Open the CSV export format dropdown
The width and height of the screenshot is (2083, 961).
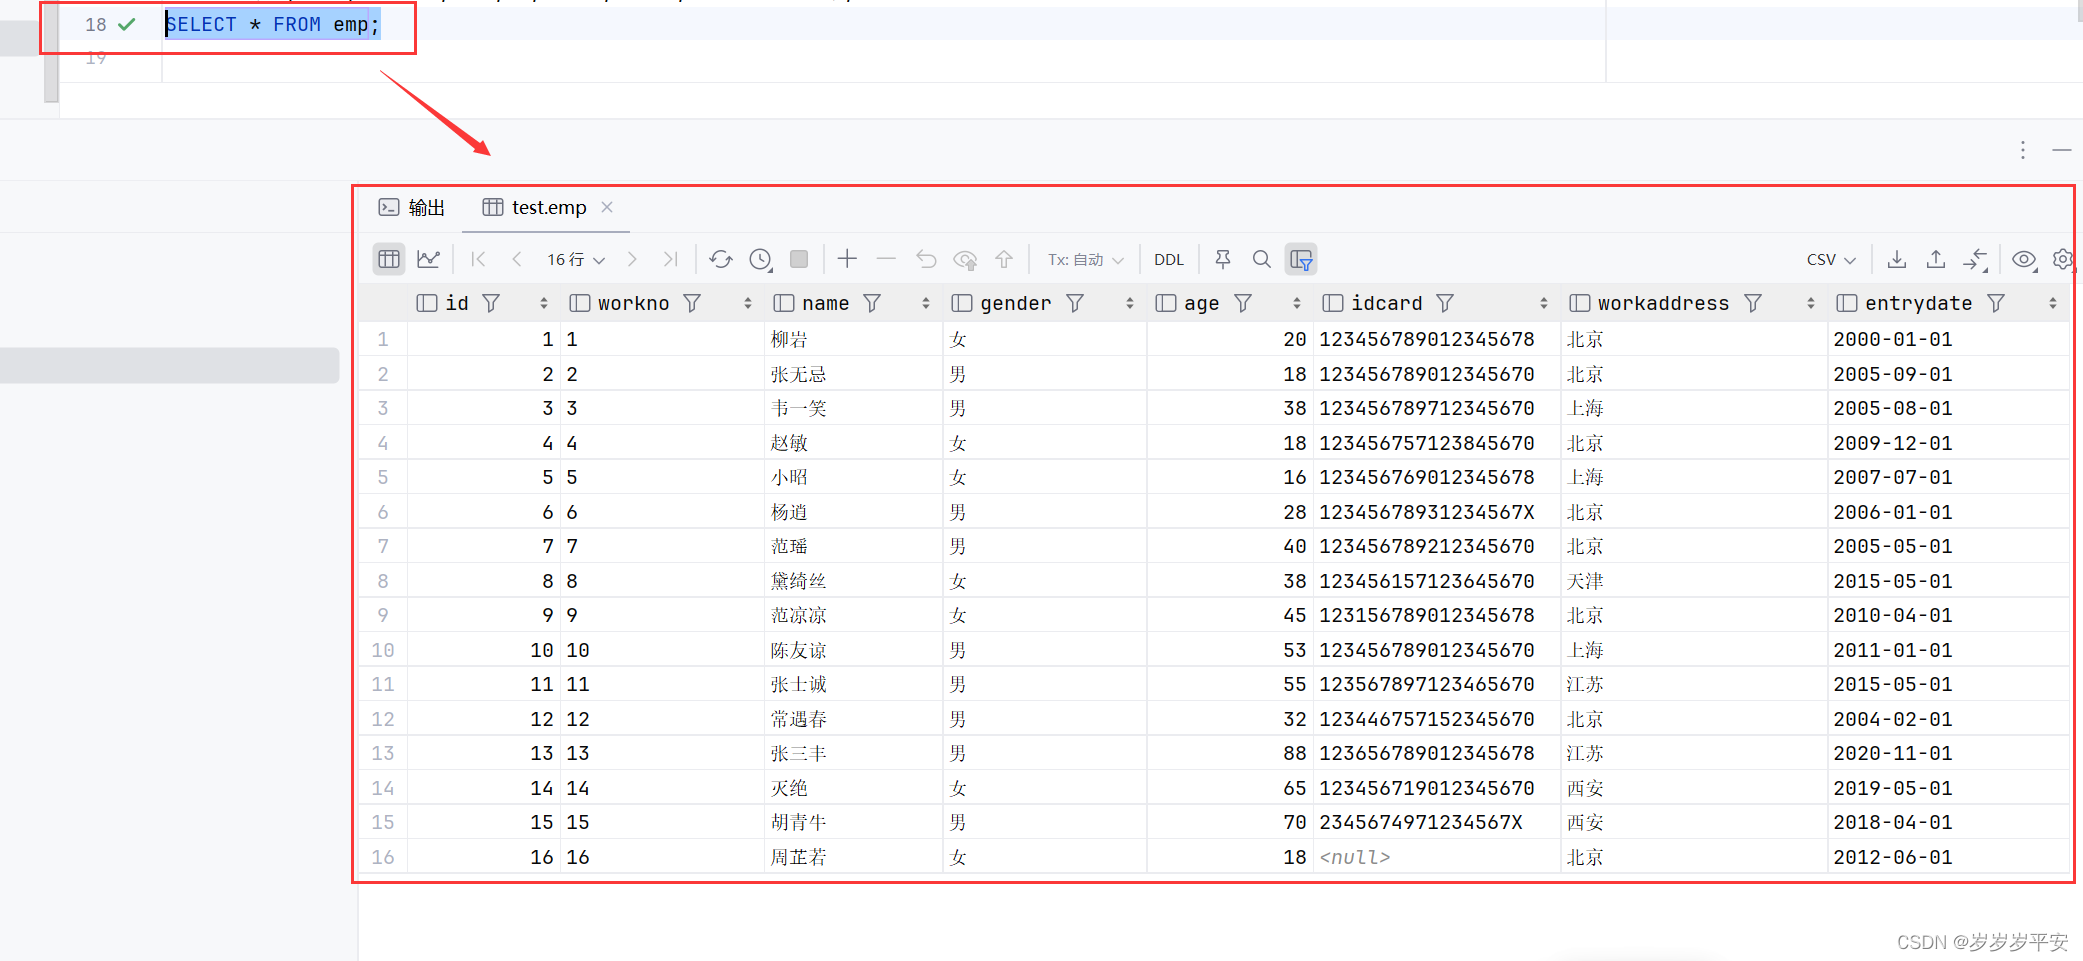(x=1831, y=259)
